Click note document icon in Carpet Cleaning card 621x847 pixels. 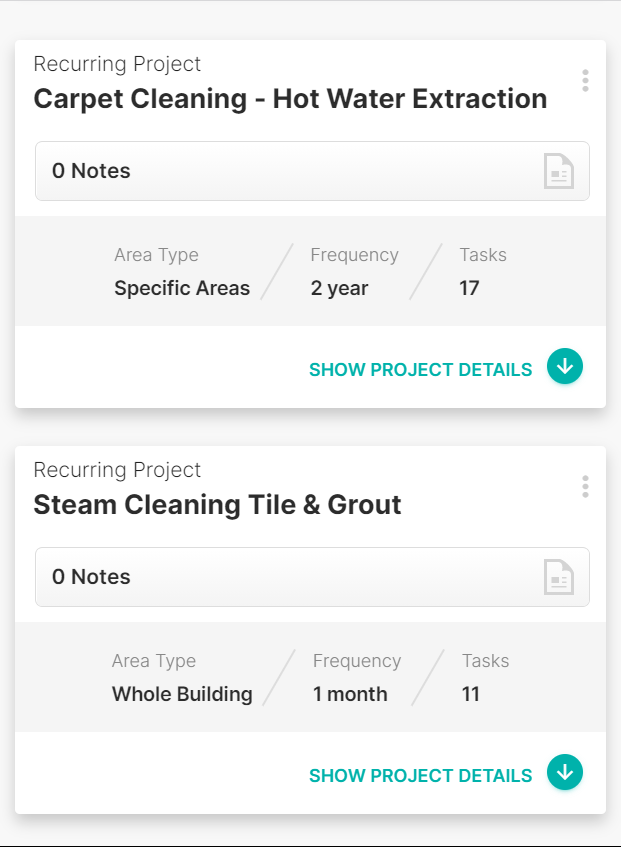[559, 171]
